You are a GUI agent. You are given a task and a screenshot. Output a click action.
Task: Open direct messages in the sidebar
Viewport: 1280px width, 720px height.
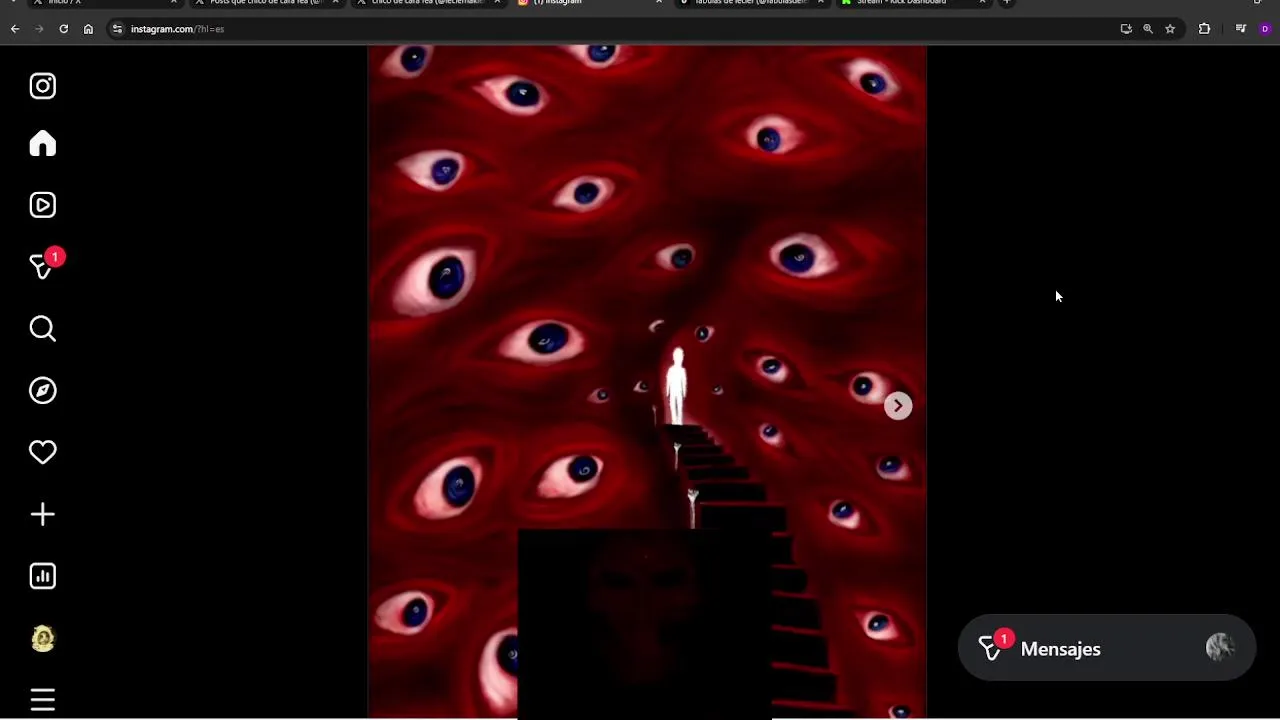tap(43, 266)
